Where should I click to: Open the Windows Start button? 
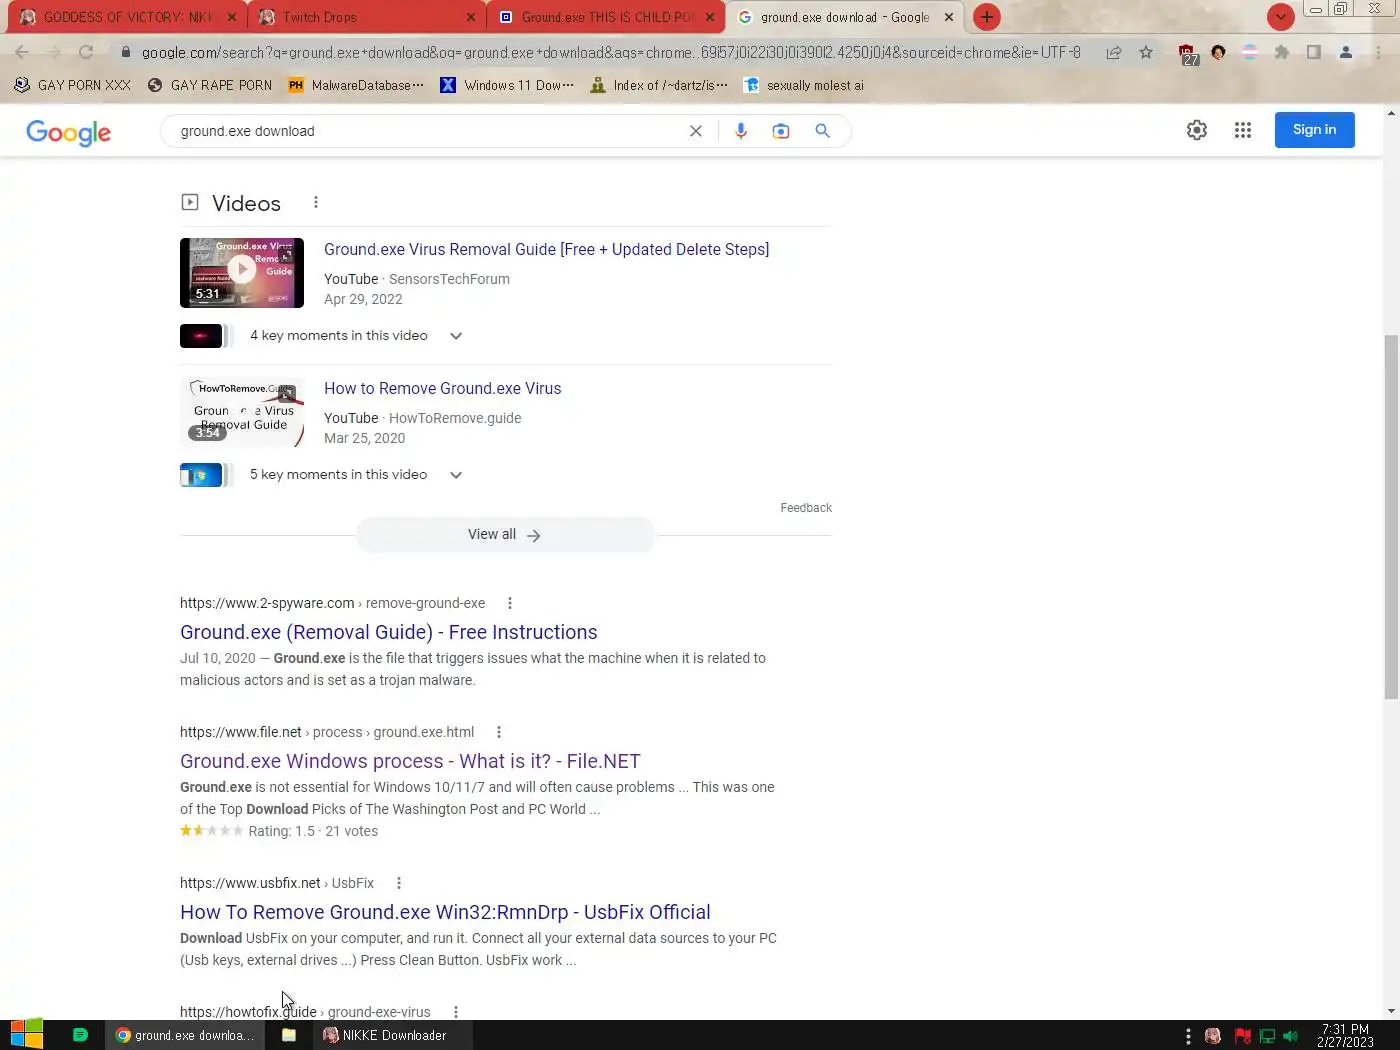coord(26,1034)
